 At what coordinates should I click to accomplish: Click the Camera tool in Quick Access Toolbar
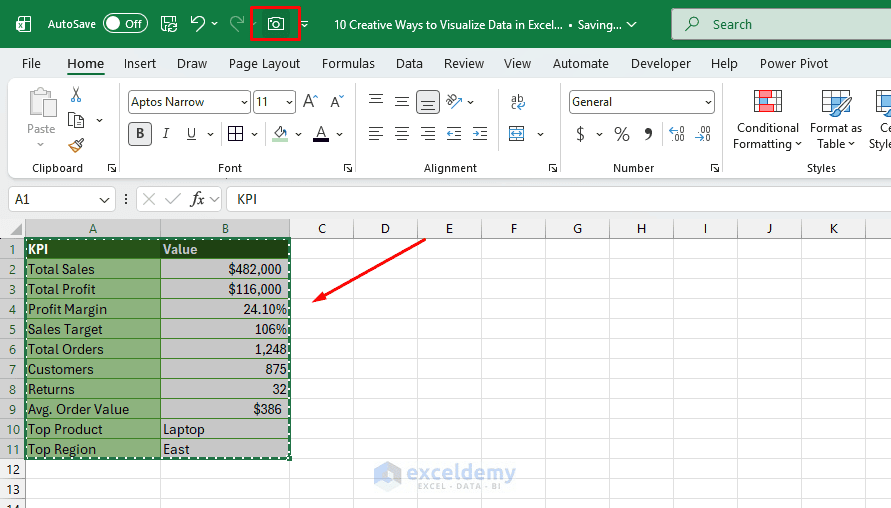(x=276, y=24)
